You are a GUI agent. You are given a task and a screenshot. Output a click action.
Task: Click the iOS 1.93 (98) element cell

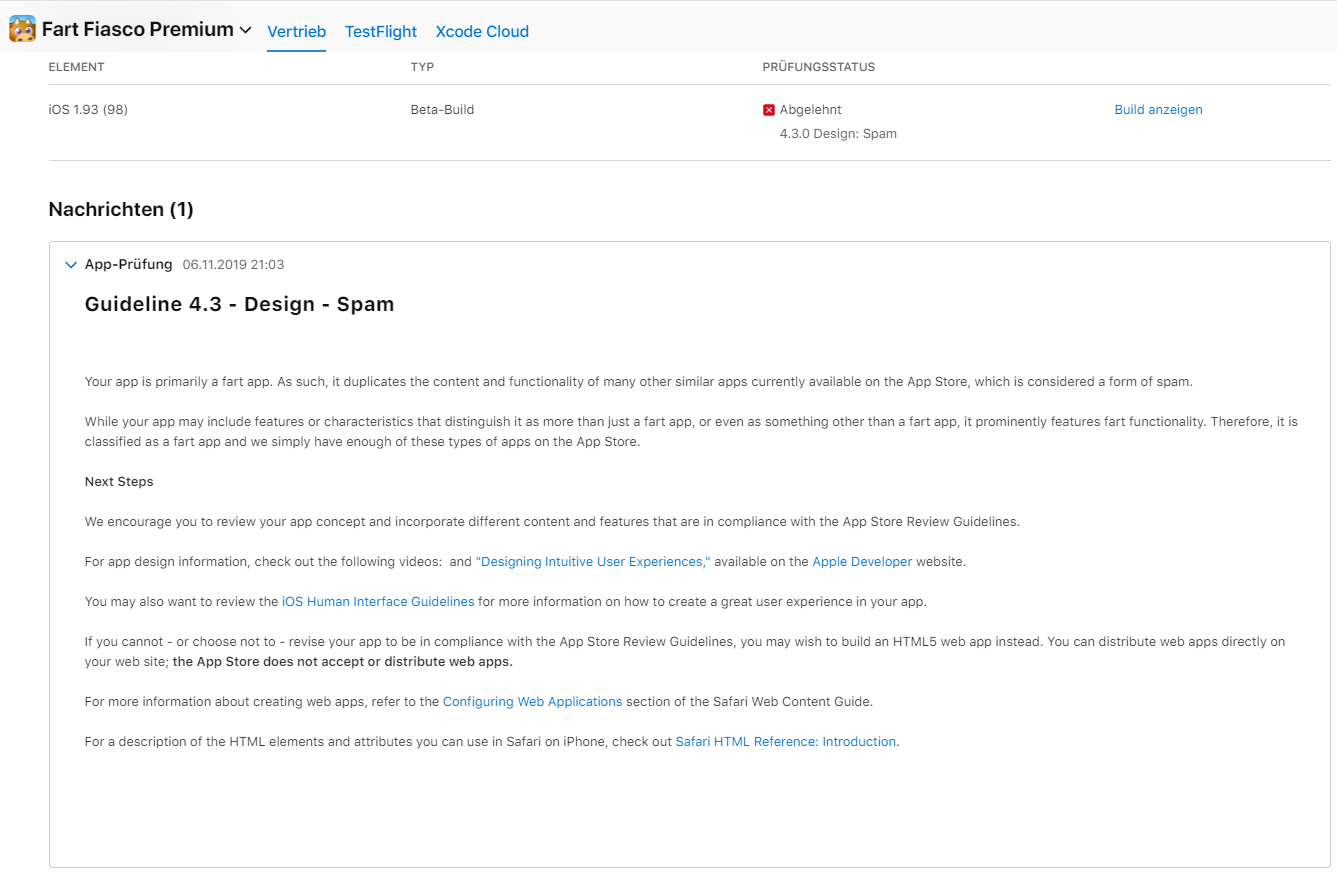click(88, 110)
